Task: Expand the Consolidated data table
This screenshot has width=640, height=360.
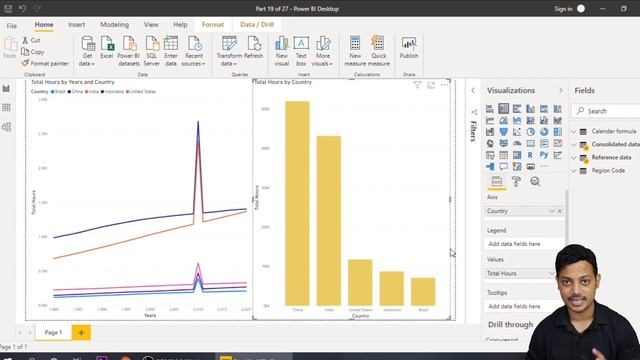Action: [574, 144]
